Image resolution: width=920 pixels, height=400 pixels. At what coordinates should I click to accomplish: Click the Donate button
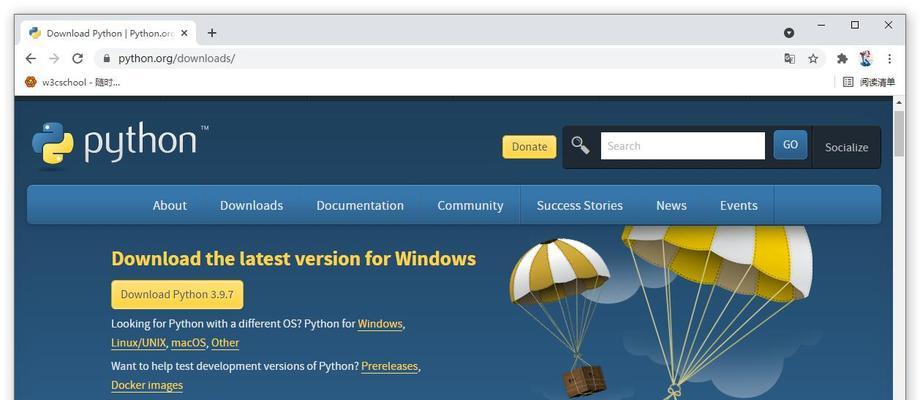[529, 147]
